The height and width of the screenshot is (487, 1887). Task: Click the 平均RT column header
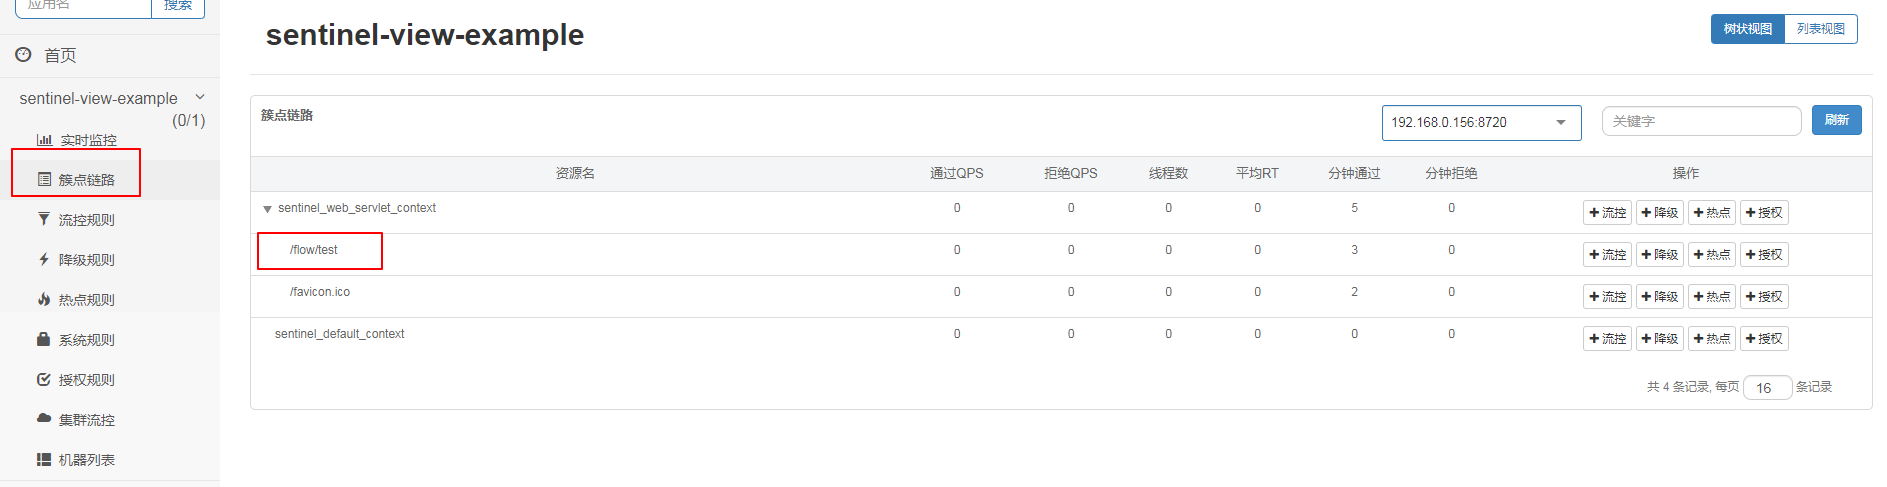pyautogui.click(x=1257, y=174)
